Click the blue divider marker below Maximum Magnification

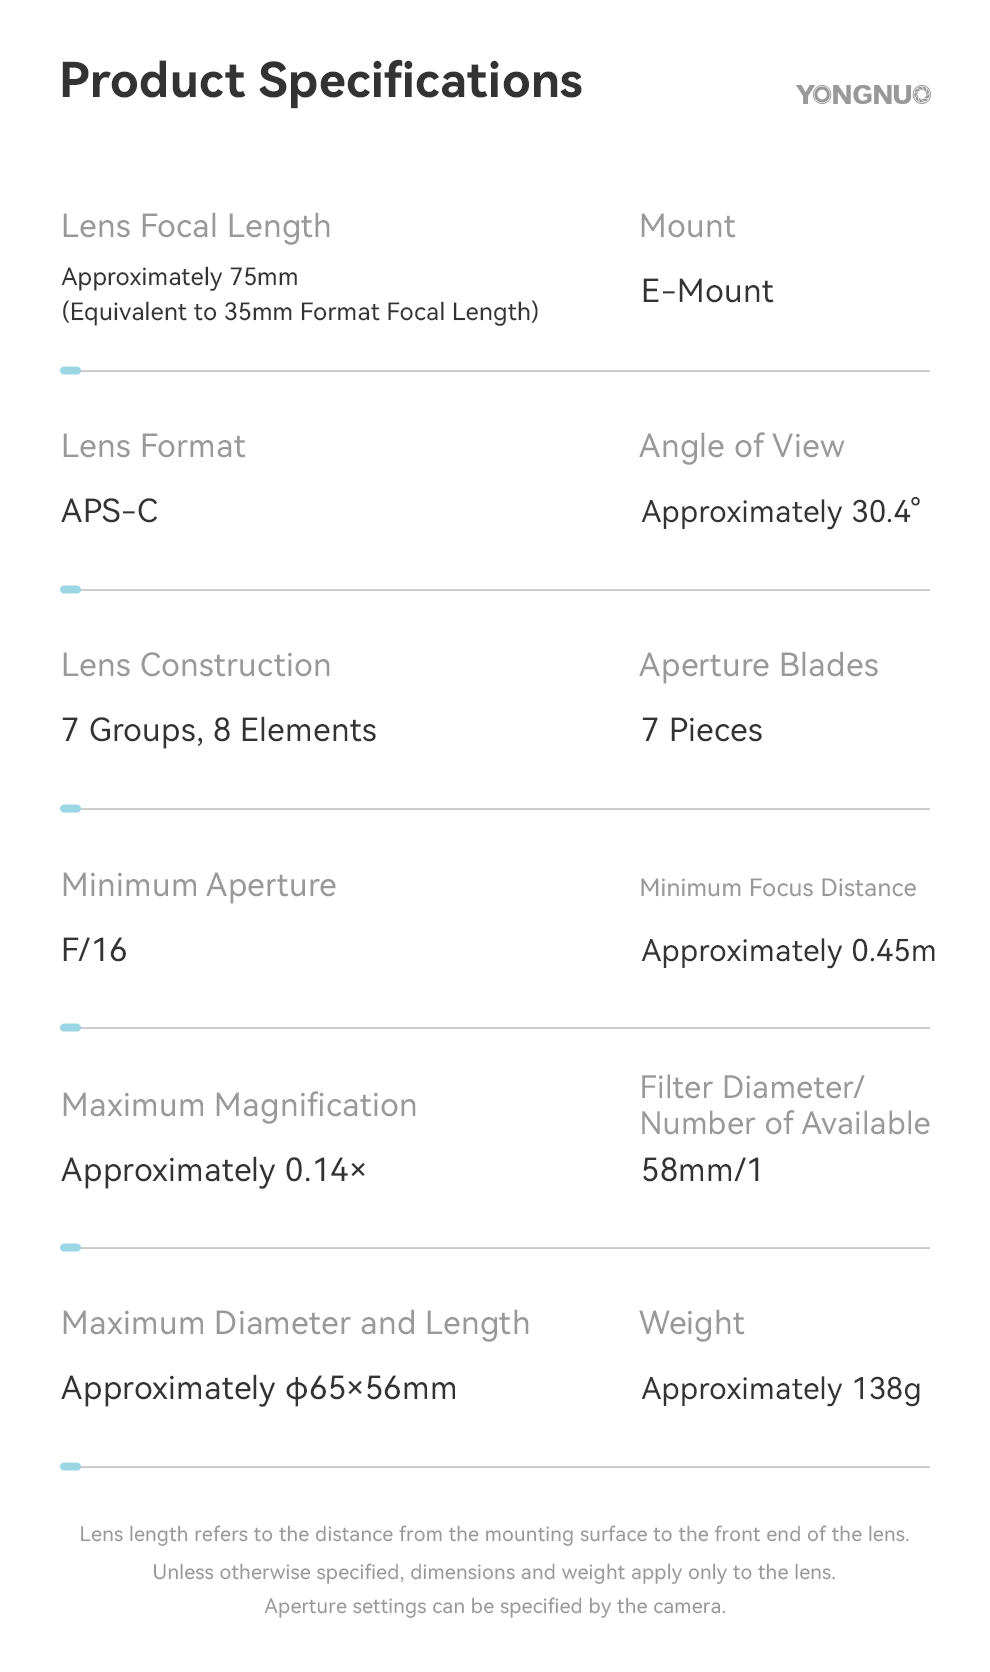click(70, 1248)
